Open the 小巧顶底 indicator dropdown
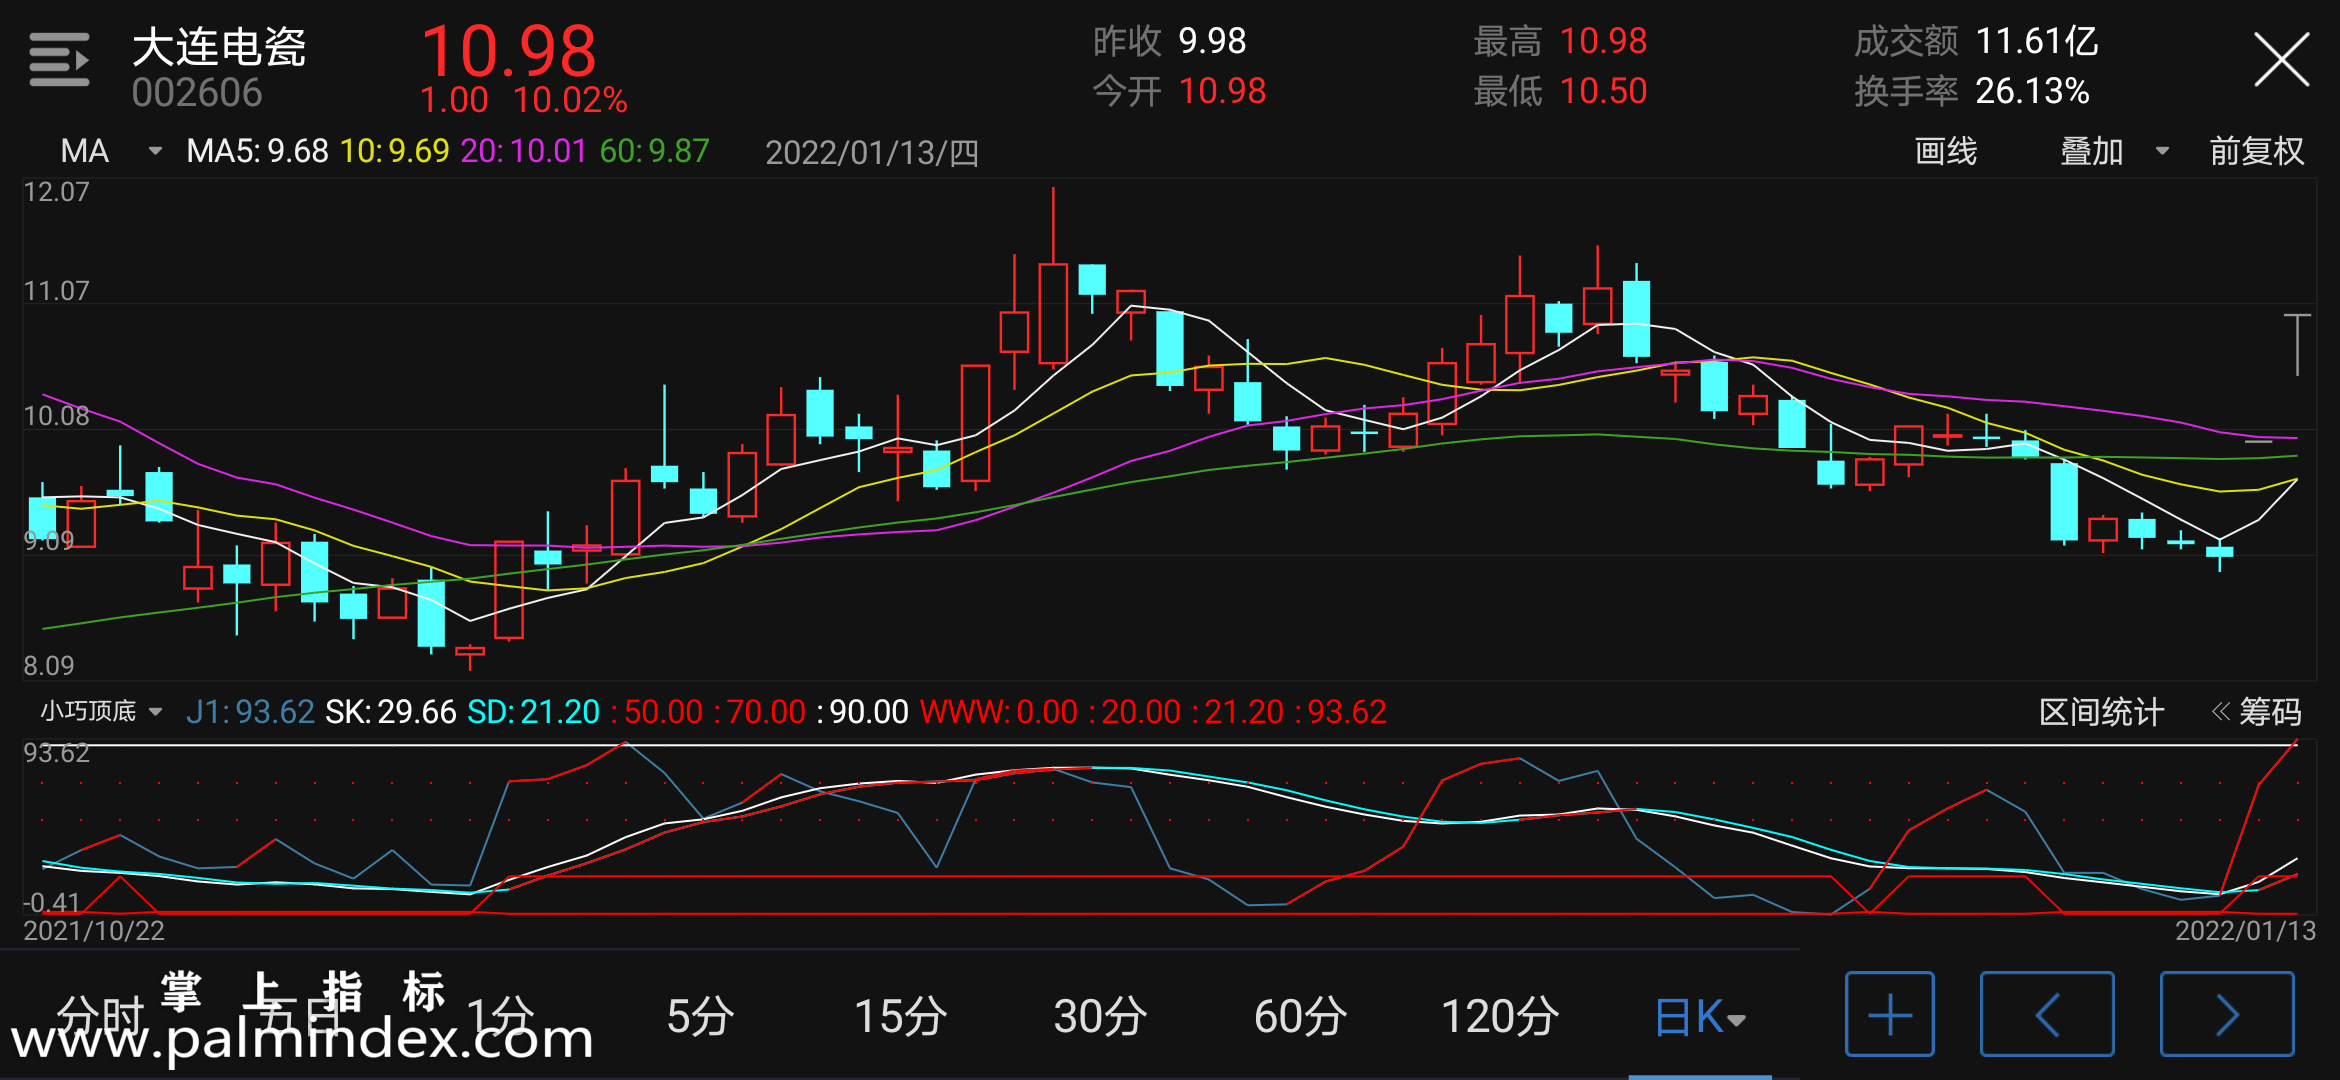The width and height of the screenshot is (2340, 1080). click(101, 711)
